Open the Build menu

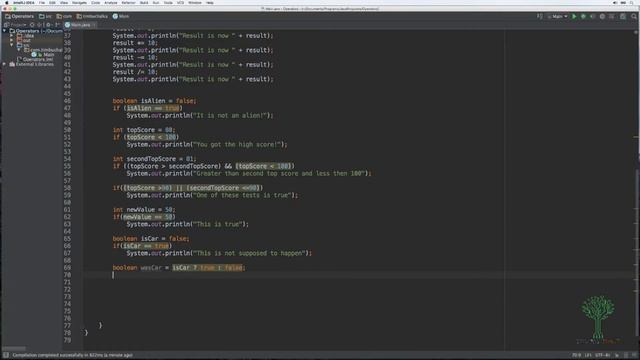[144, 3]
